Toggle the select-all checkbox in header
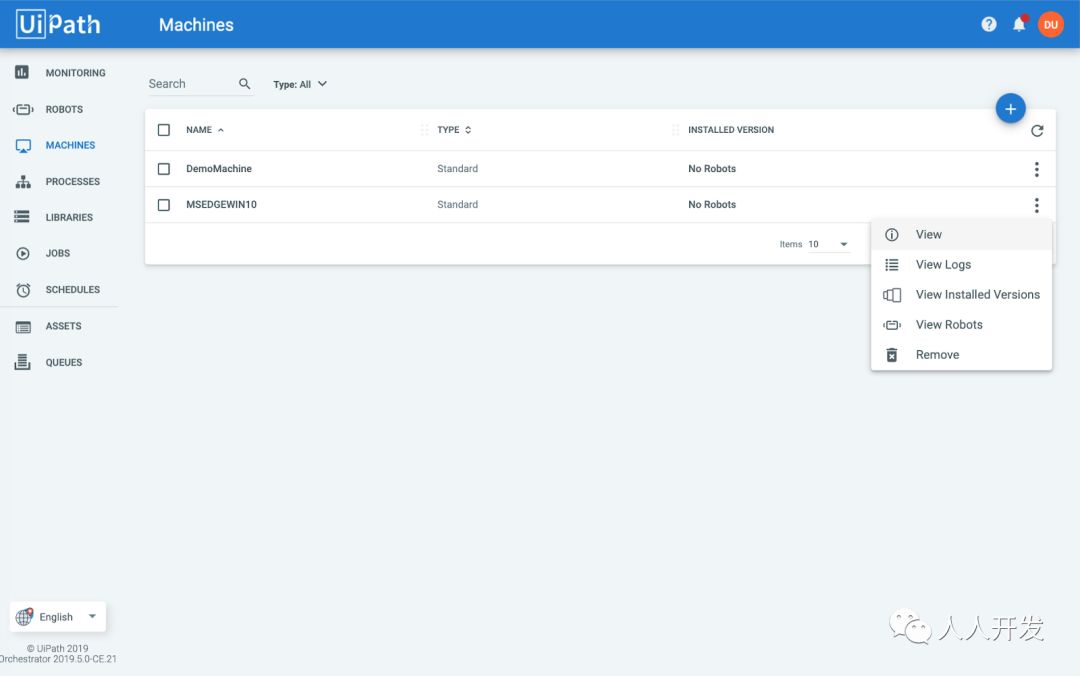The height and width of the screenshot is (676, 1080). point(164,130)
